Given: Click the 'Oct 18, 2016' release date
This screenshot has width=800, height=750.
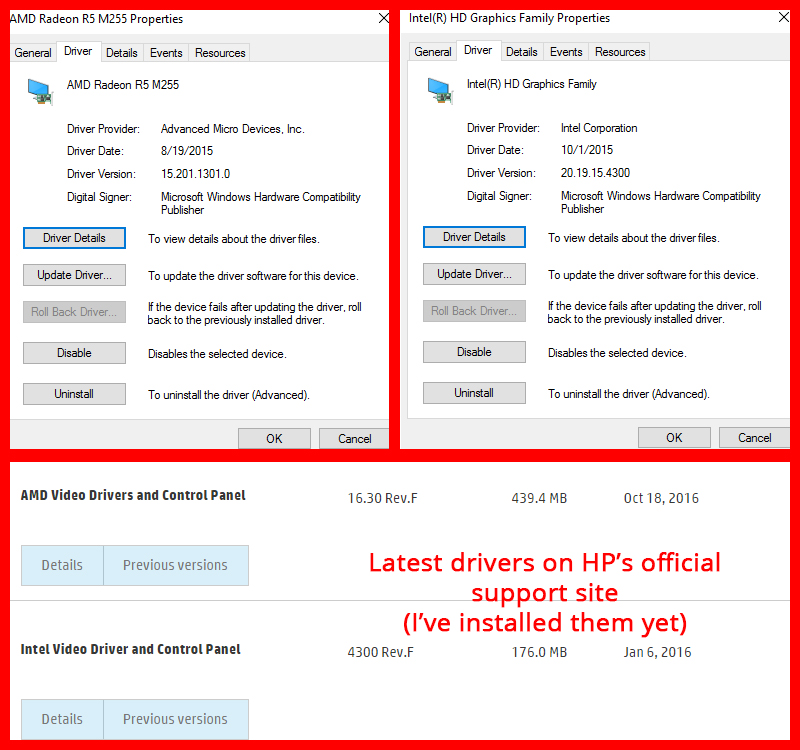Looking at the screenshot, I should click(x=661, y=498).
